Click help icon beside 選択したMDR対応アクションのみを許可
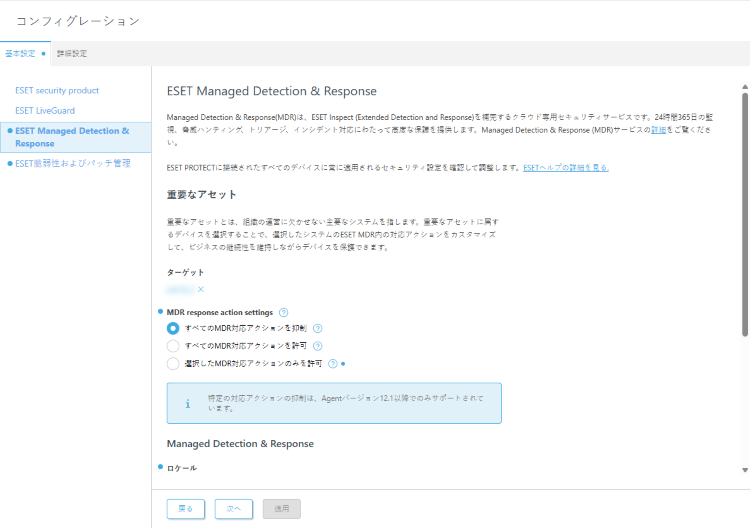Image resolution: width=750 pixels, height=528 pixels. pos(333,364)
